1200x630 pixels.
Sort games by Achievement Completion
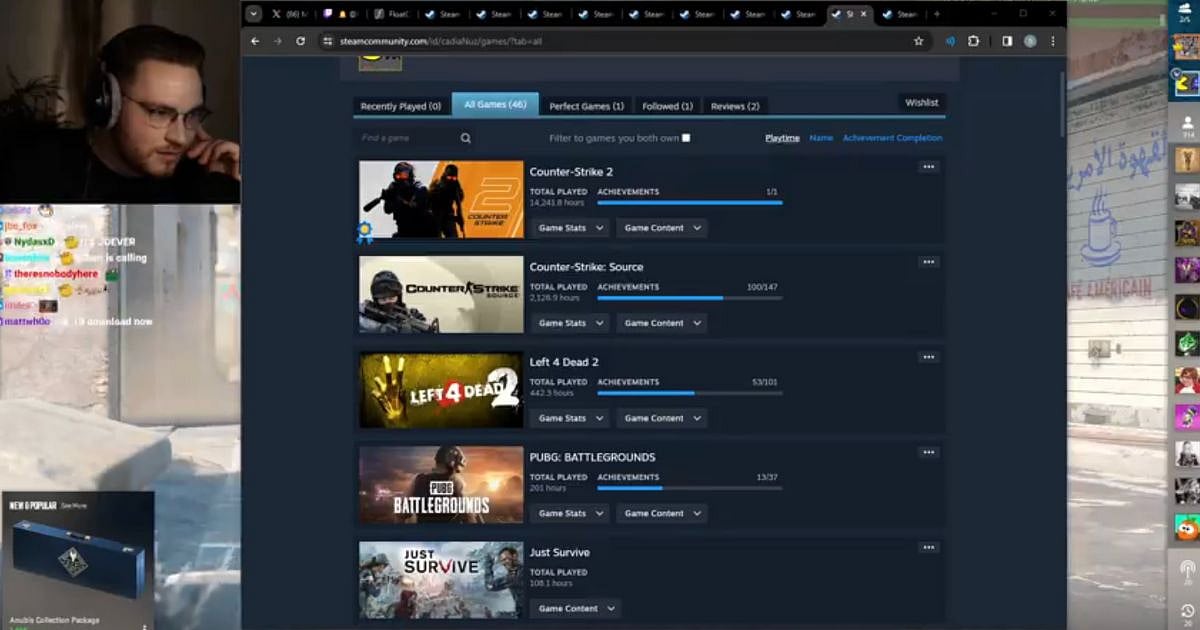(x=892, y=138)
